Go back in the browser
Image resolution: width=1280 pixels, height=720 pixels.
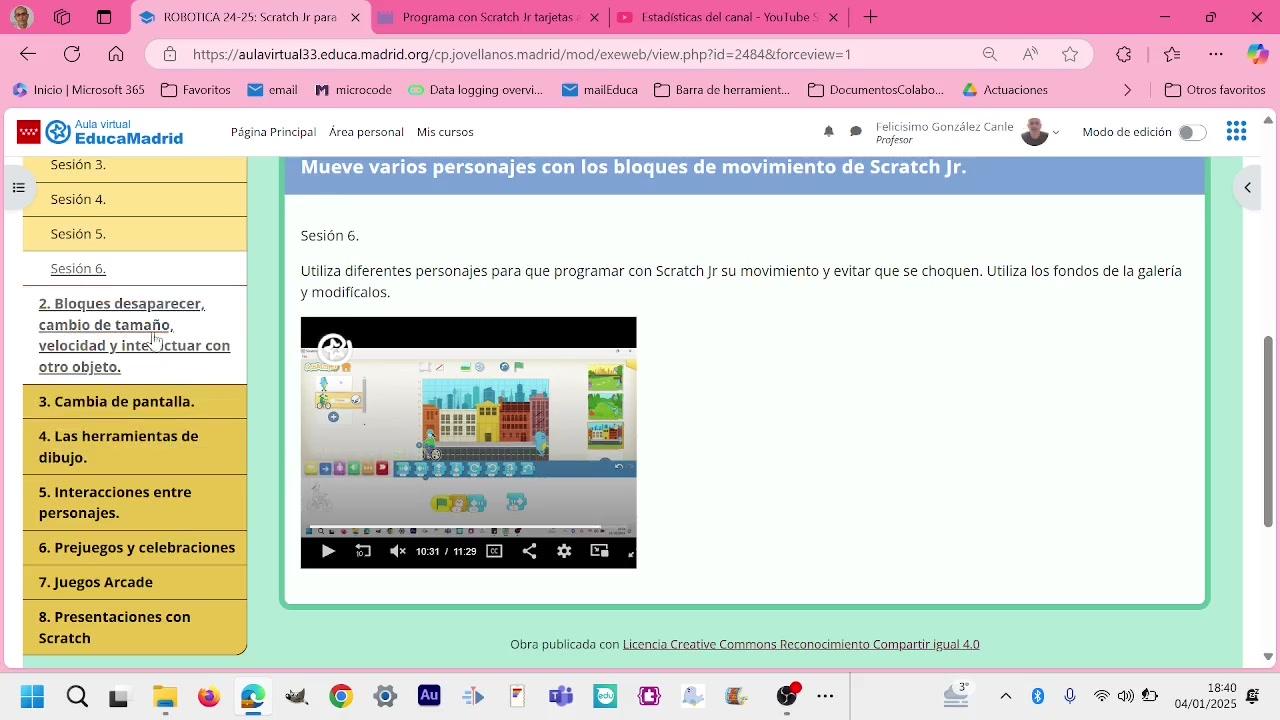pos(28,54)
